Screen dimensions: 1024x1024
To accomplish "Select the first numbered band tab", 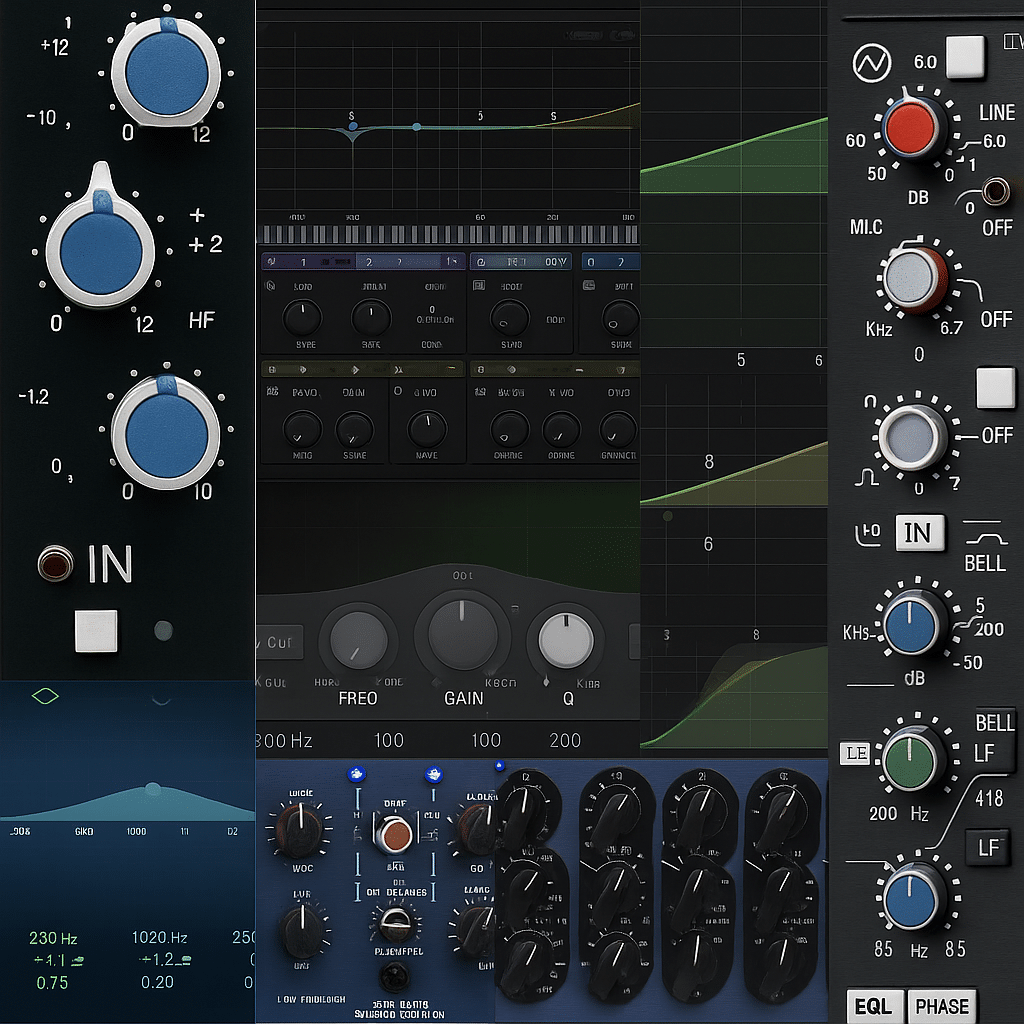I will tap(303, 261).
